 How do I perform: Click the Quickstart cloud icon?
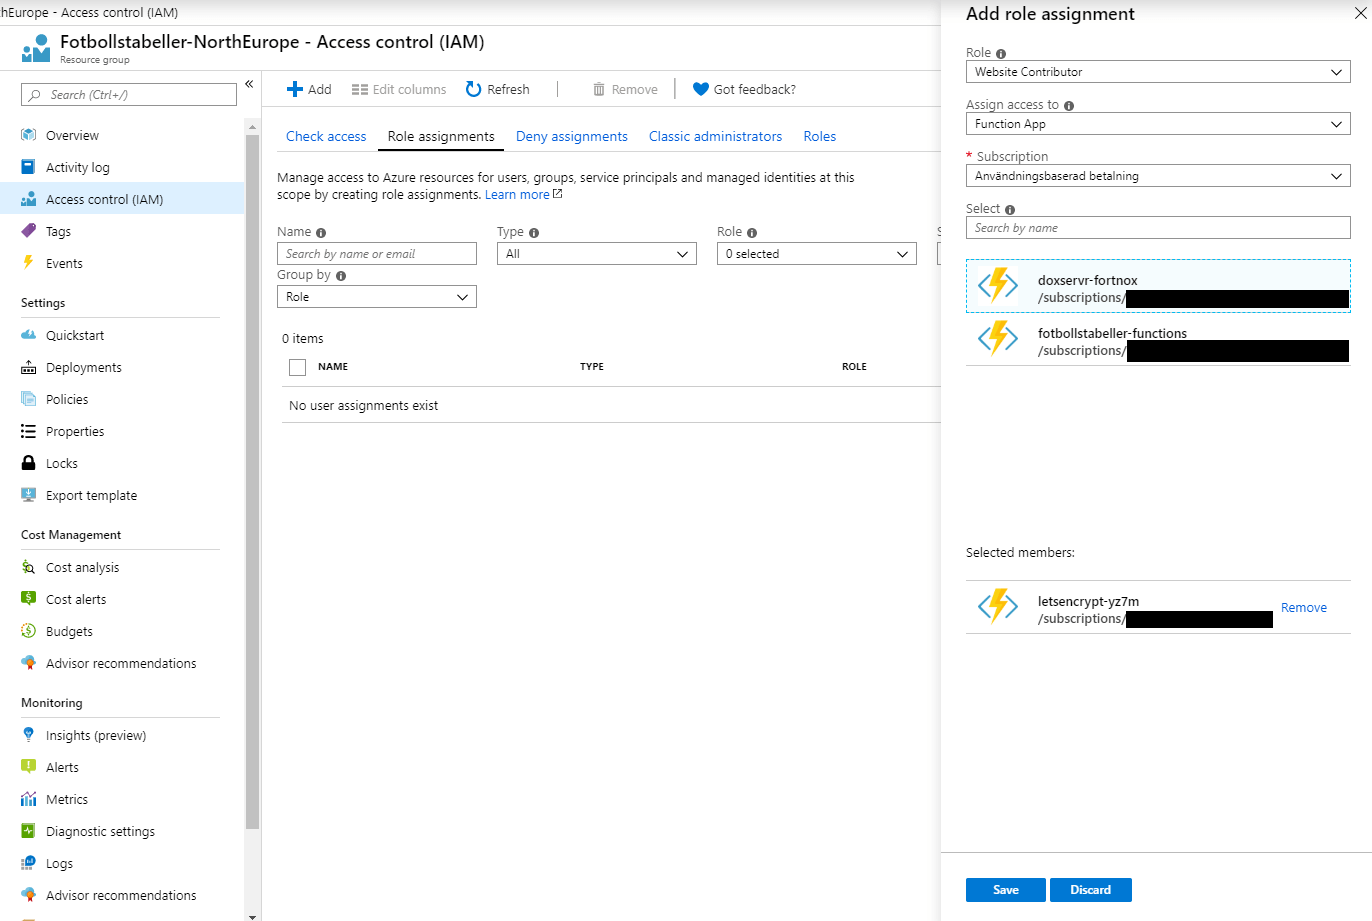[29, 335]
